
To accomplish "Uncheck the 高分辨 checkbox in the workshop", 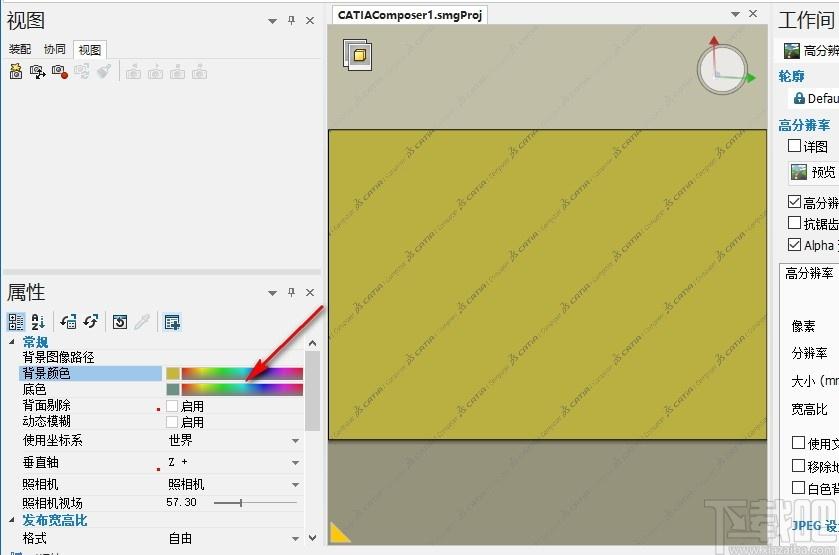I will (795, 202).
